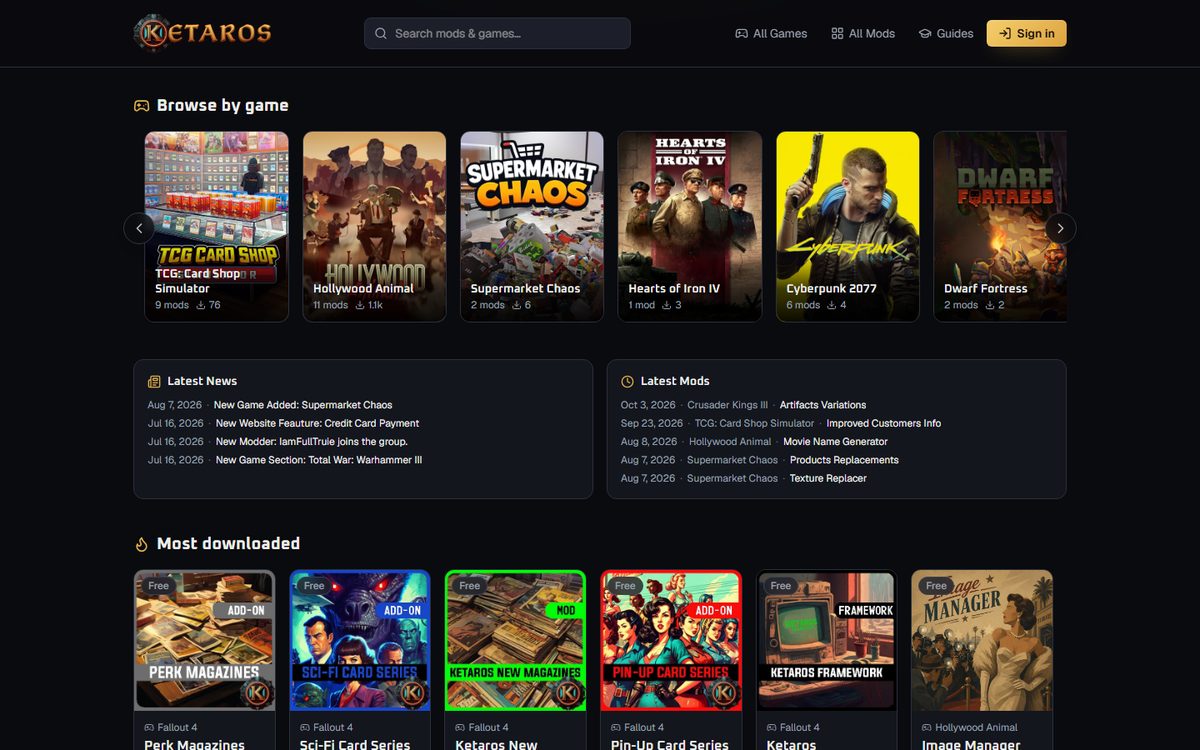Click download count icon on TCG card
Viewport: 1200px width, 750px height.
tap(201, 305)
